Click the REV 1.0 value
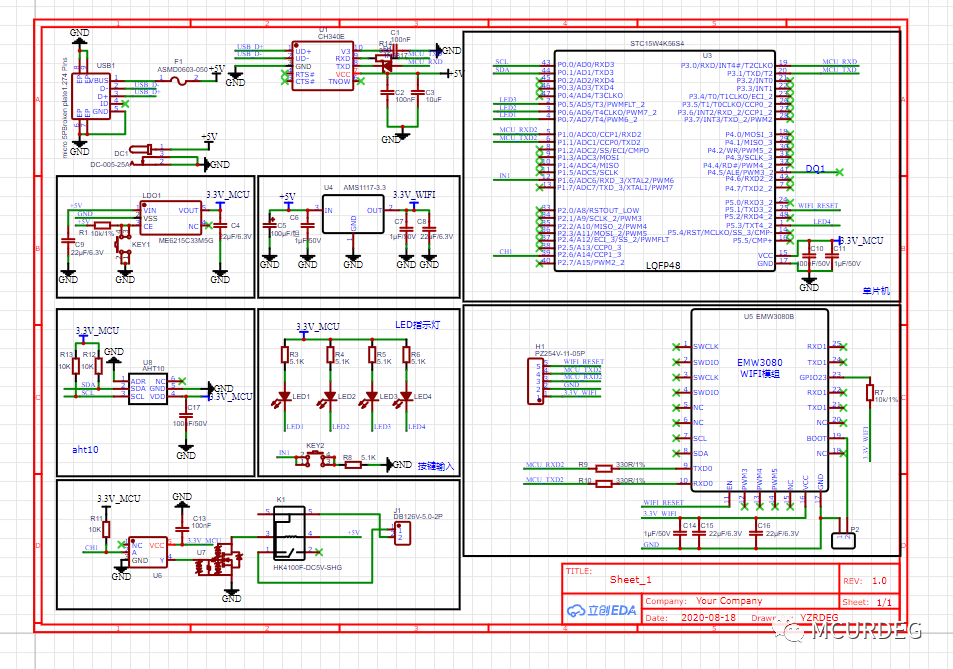The image size is (953, 669). pyautogui.click(x=879, y=581)
